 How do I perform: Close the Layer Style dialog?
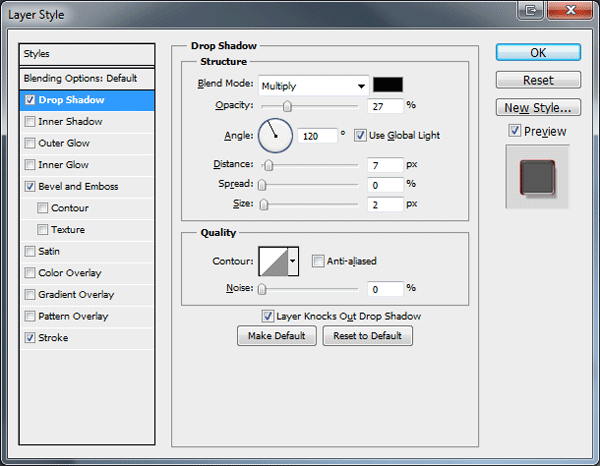point(570,10)
